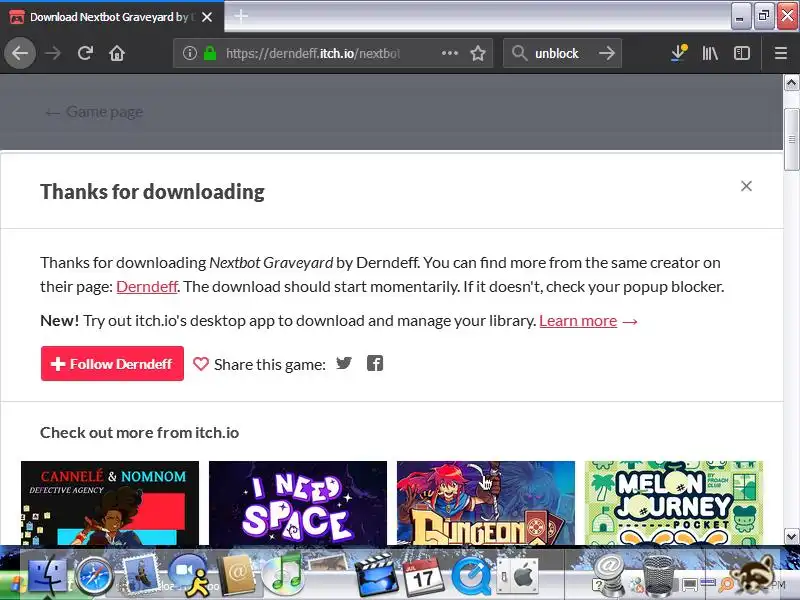
Task: Open the downloads panel
Action: (x=679, y=53)
